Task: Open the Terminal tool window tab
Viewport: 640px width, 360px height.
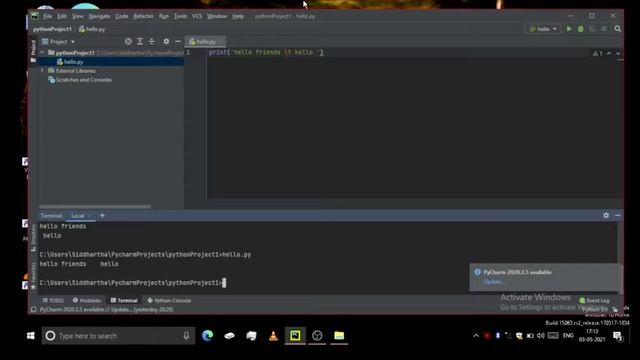Action: pyautogui.click(x=124, y=300)
